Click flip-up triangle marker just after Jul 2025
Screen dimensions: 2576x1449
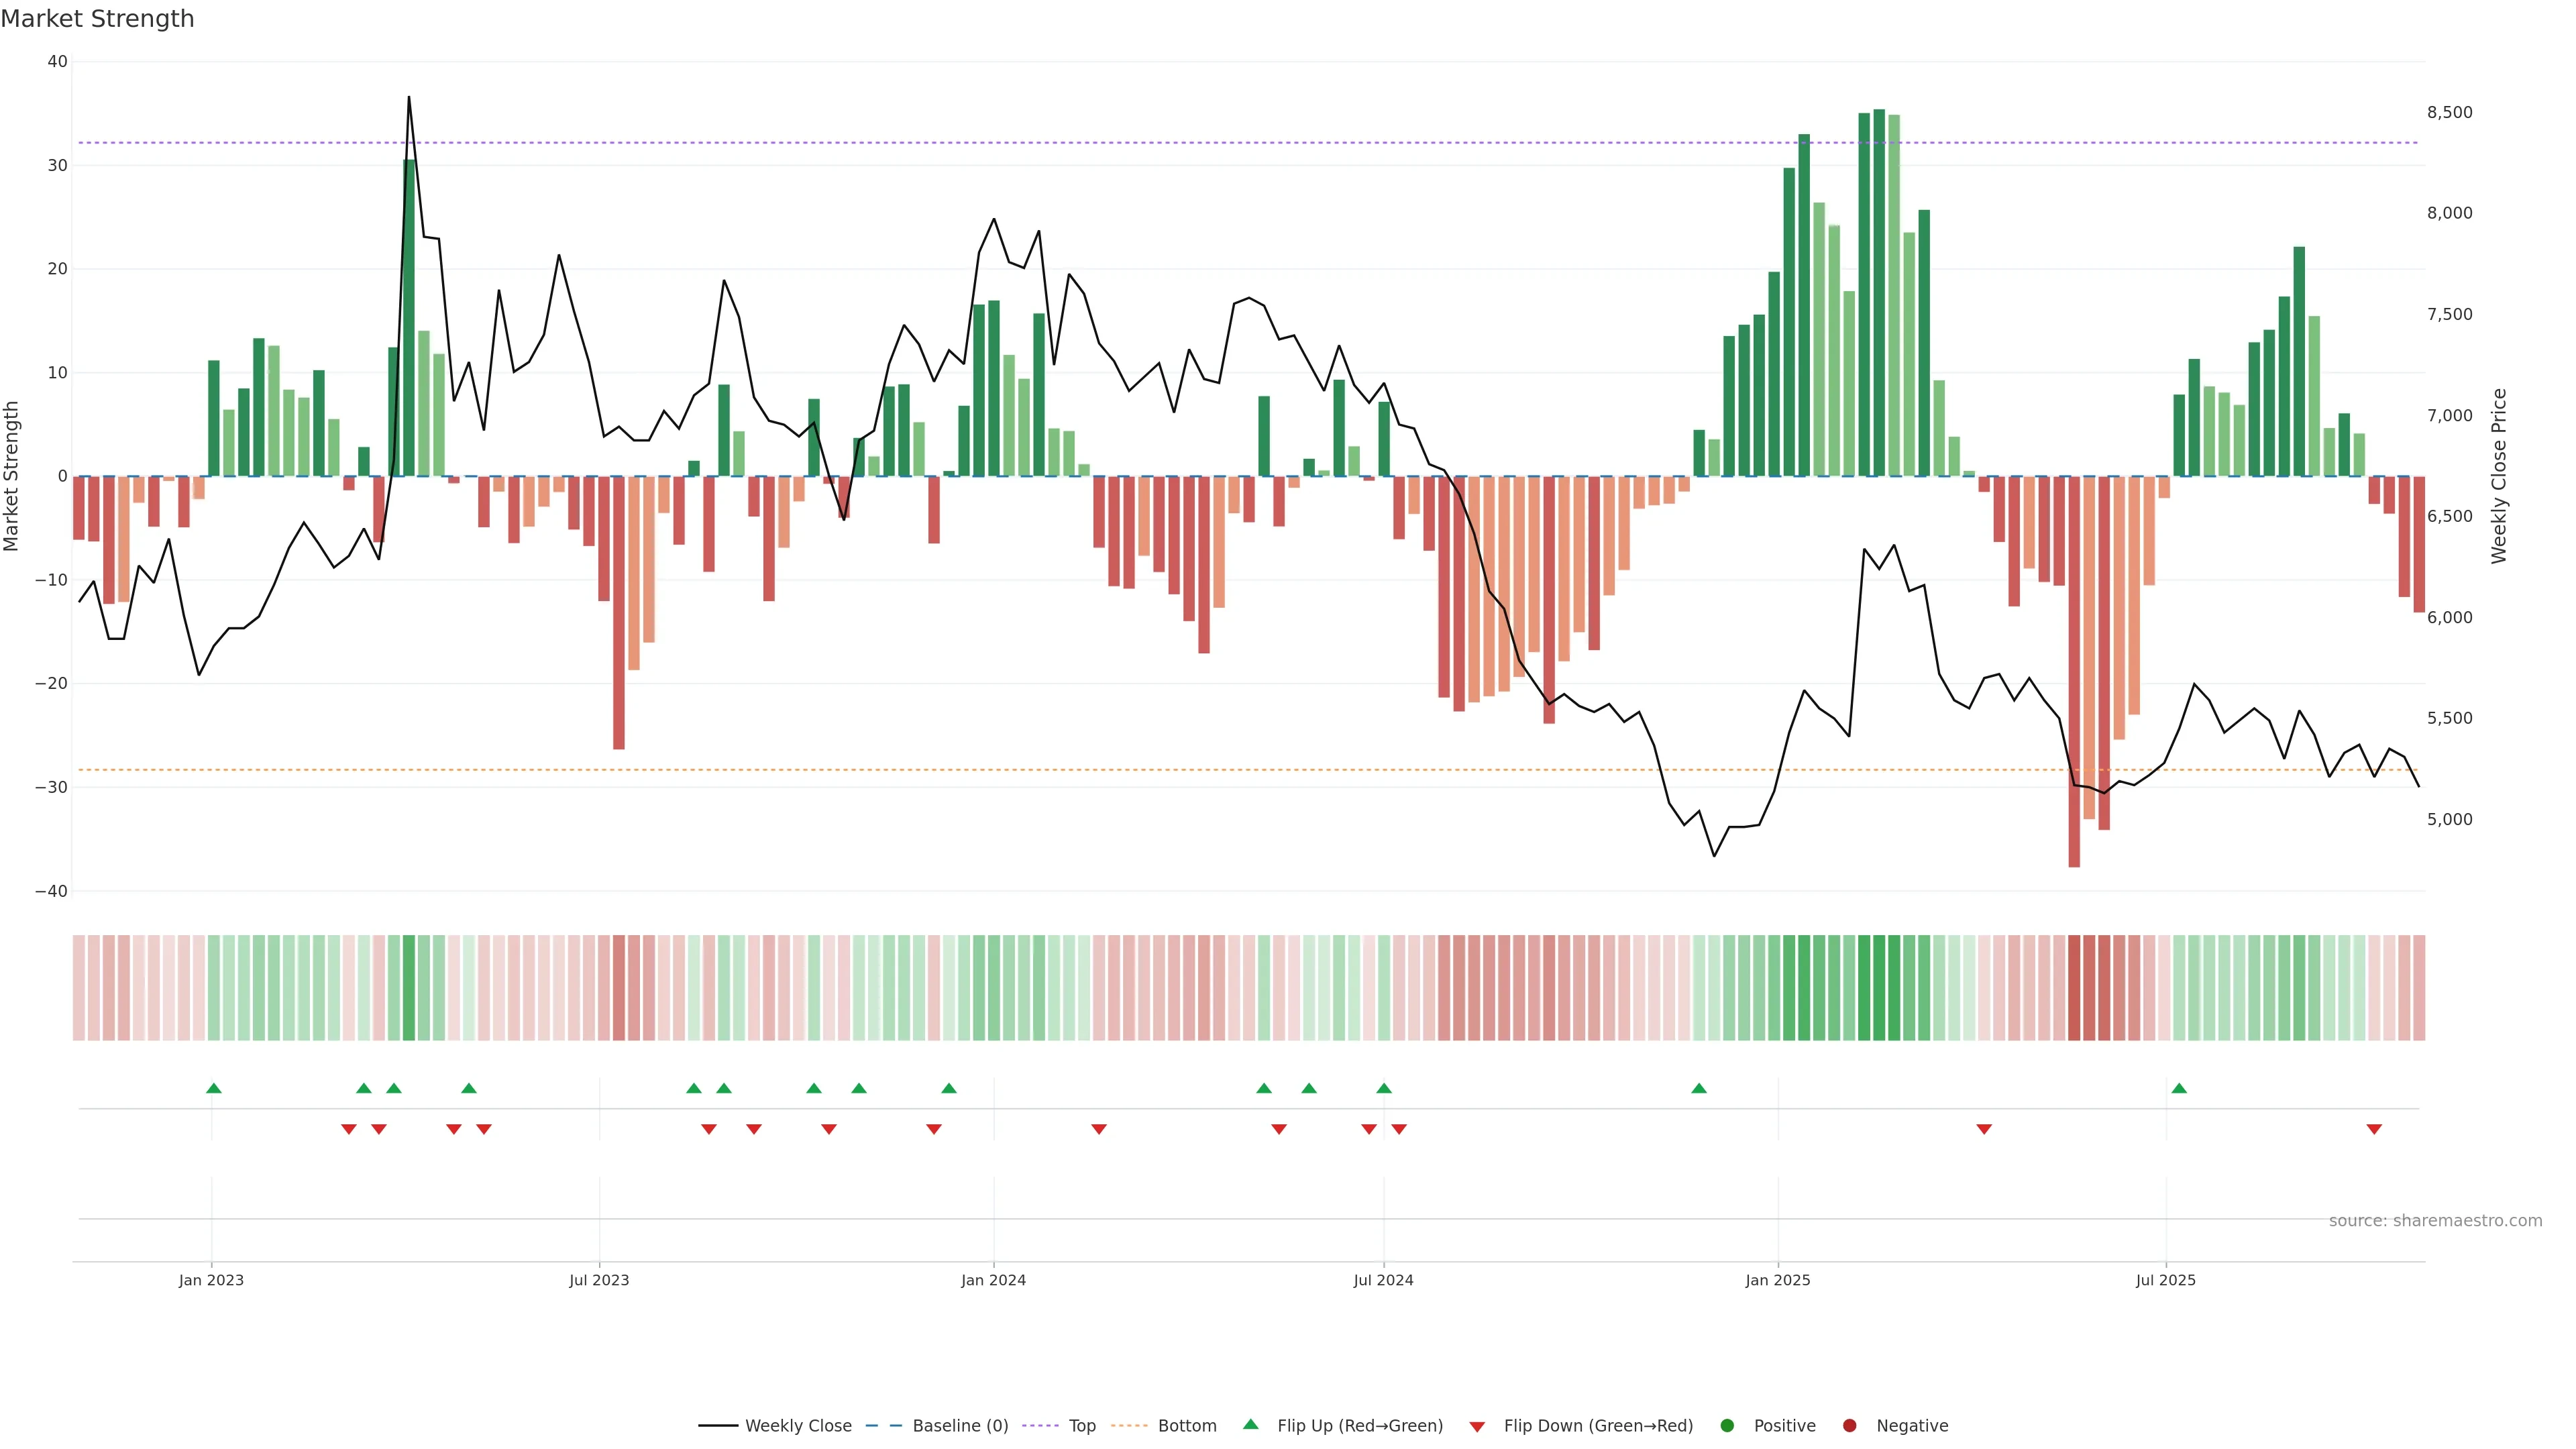2179,1088
